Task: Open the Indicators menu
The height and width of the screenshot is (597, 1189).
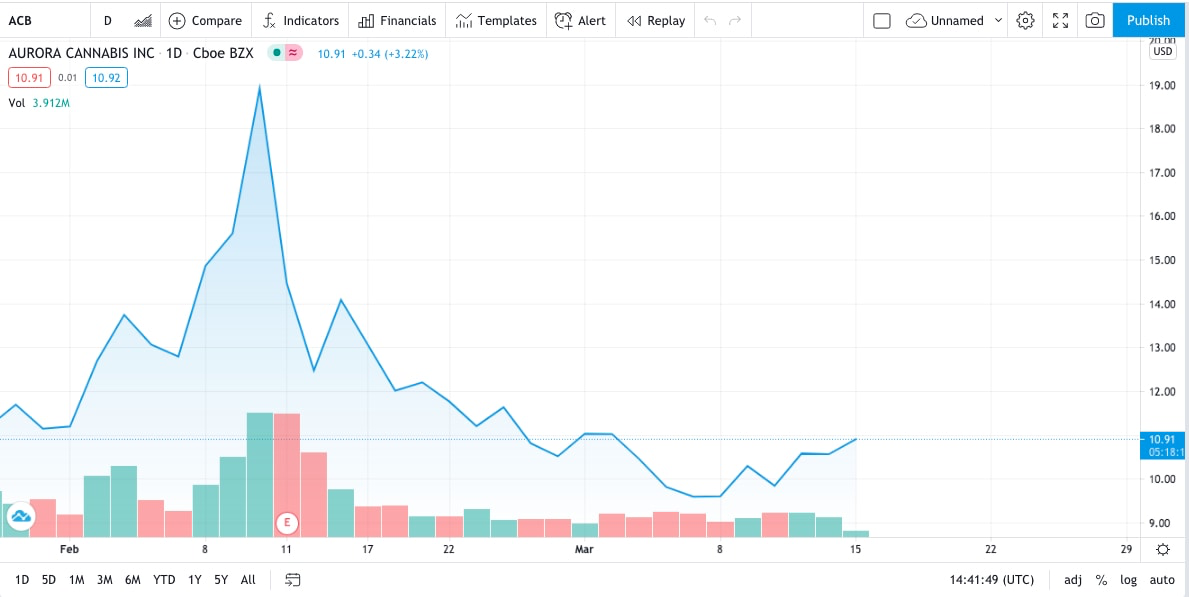Action: 300,20
